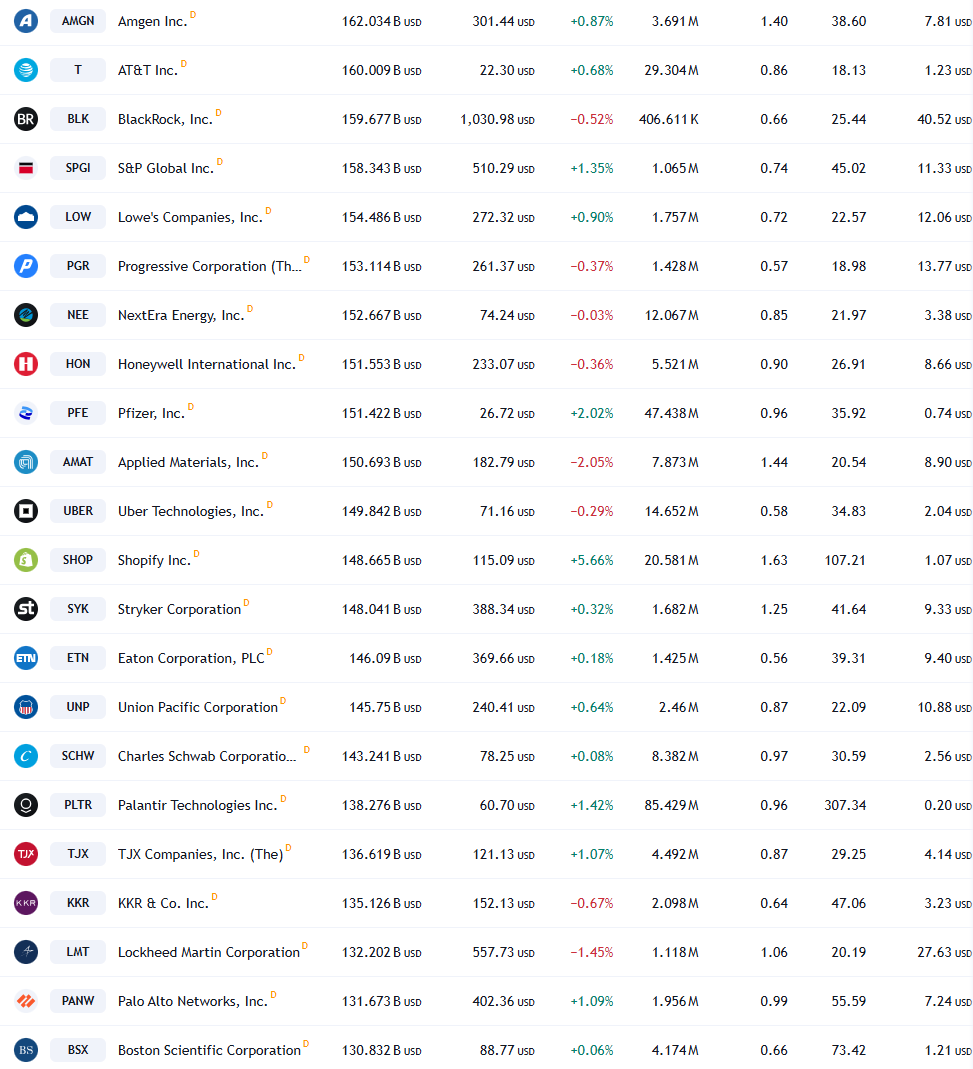
Task: Click the S&P Global logo icon
Action: [26, 168]
